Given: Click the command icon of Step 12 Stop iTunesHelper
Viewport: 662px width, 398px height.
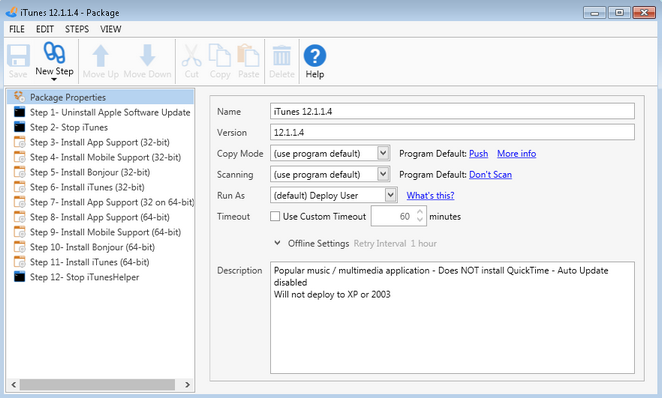Looking at the screenshot, I should click(x=19, y=277).
